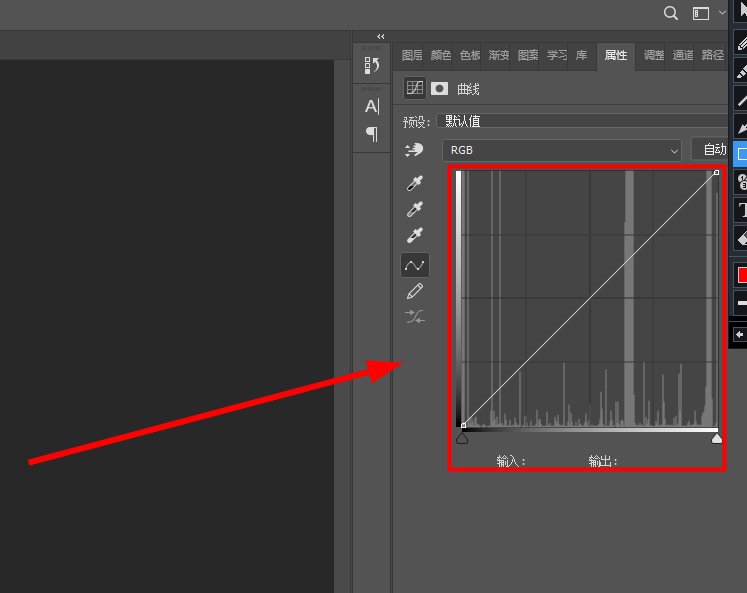Image resolution: width=747 pixels, height=593 pixels.
Task: Select the layer mask icon
Action: [439, 88]
